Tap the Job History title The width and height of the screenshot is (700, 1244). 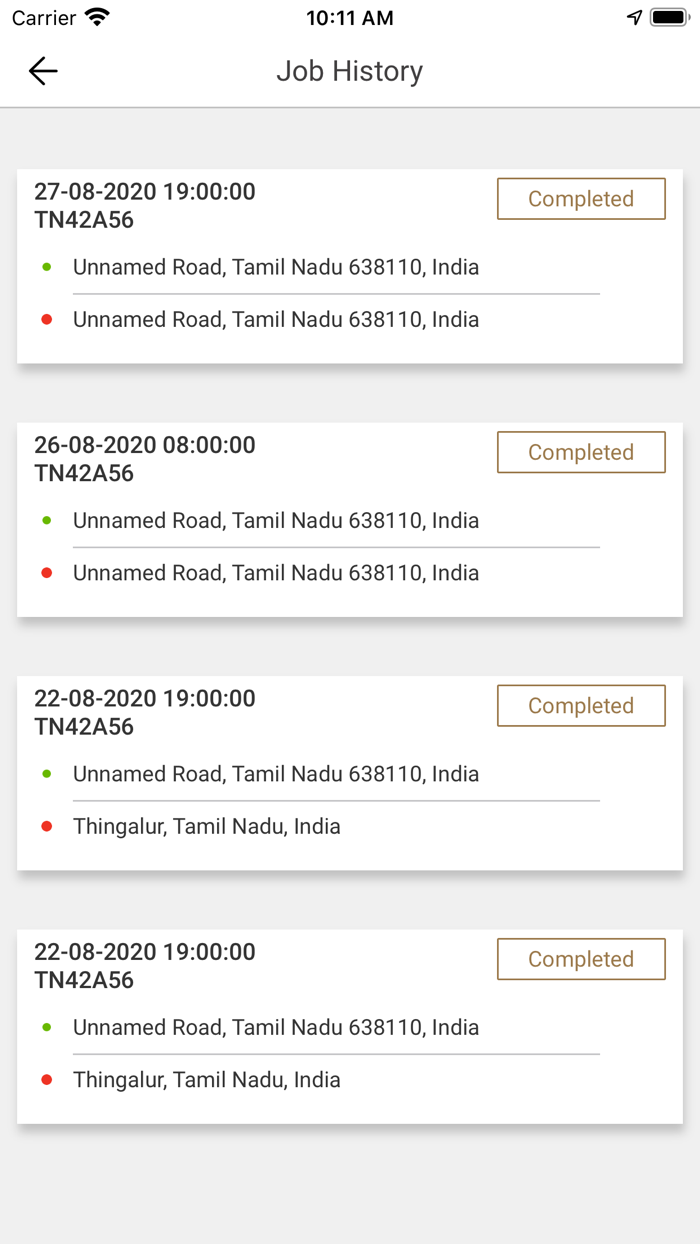pos(350,71)
